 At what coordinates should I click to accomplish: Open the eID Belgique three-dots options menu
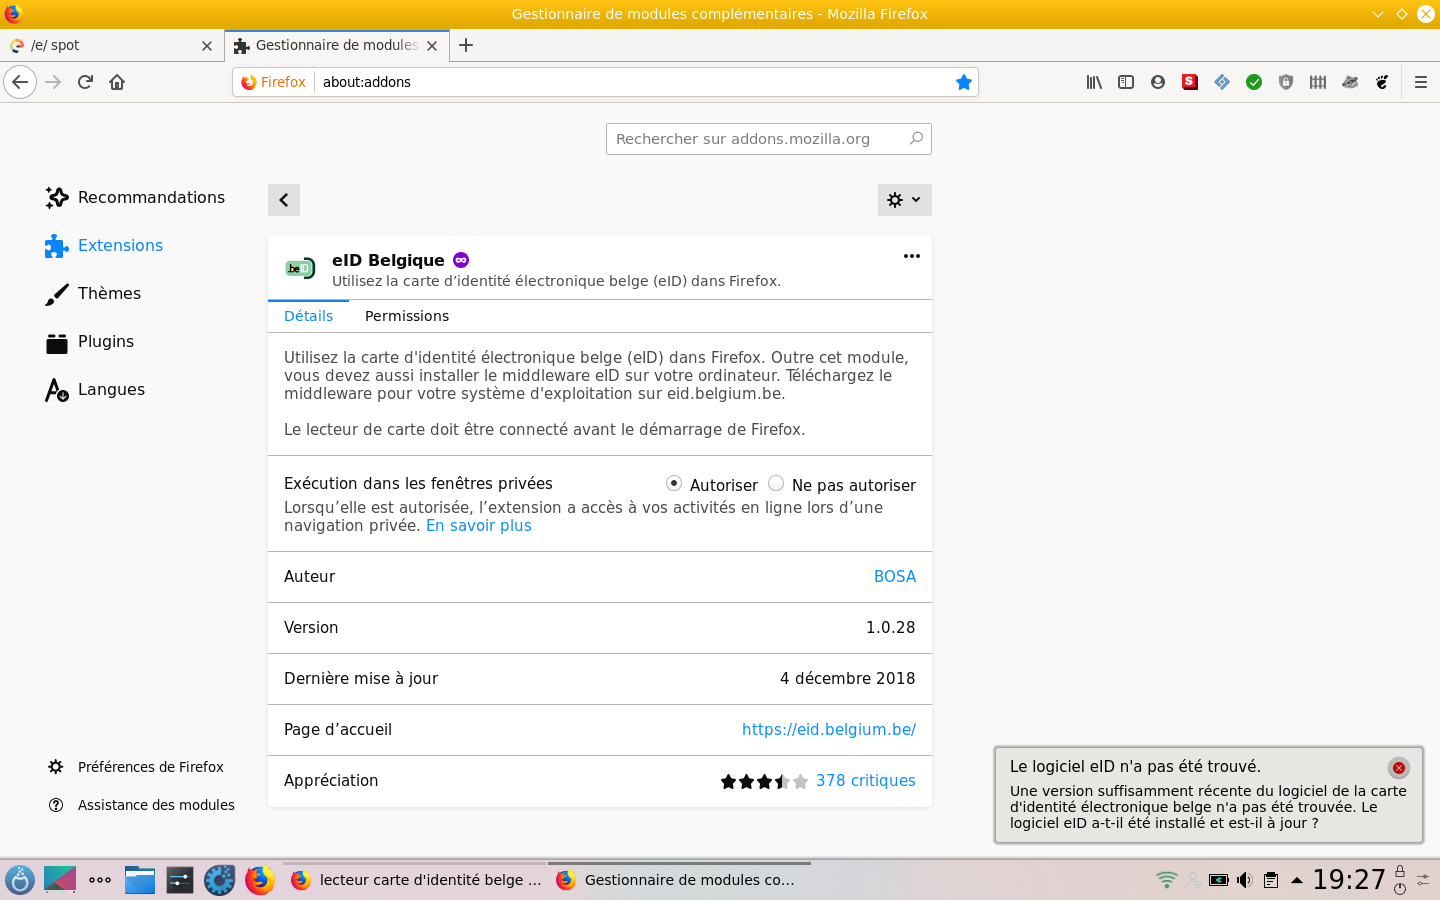pos(912,256)
